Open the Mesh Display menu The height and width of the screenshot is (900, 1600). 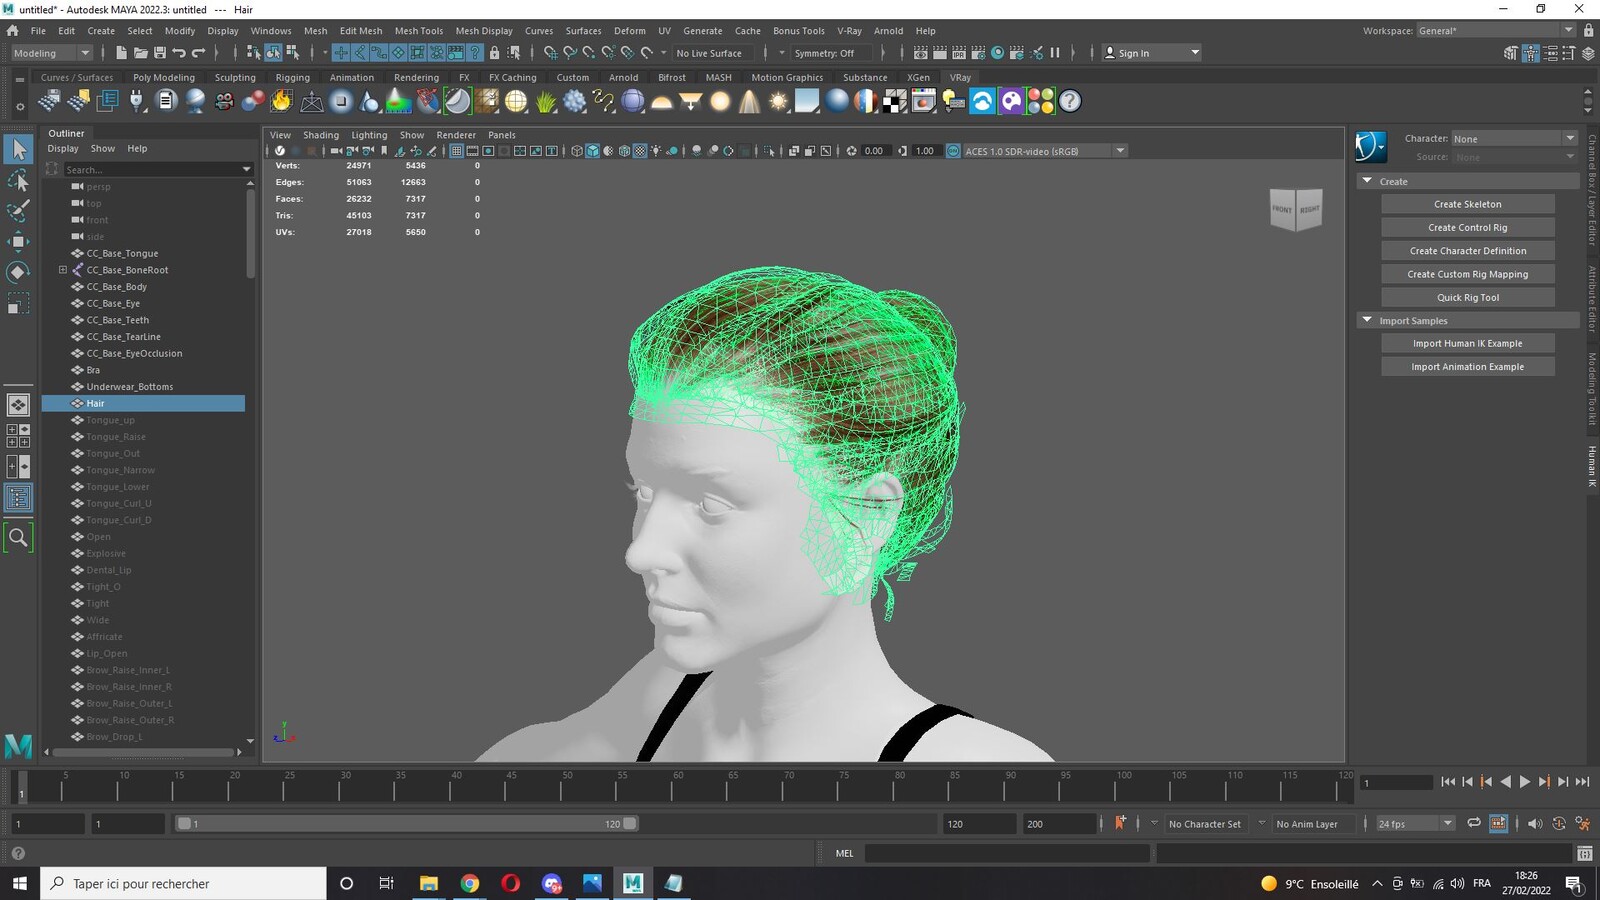[x=483, y=31]
